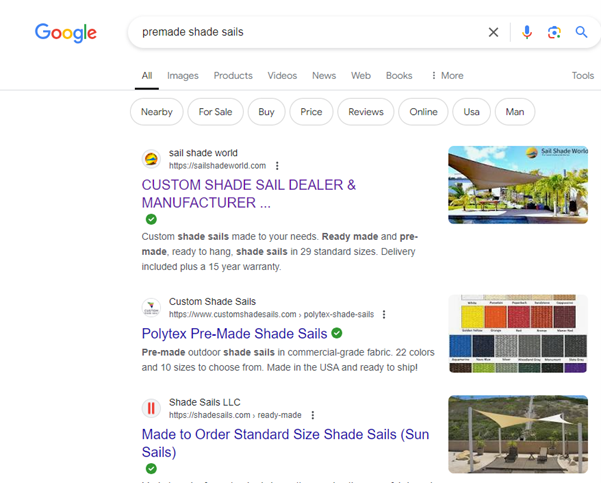Open the News tab
Viewport: 601px width, 483px height.
[x=324, y=76]
